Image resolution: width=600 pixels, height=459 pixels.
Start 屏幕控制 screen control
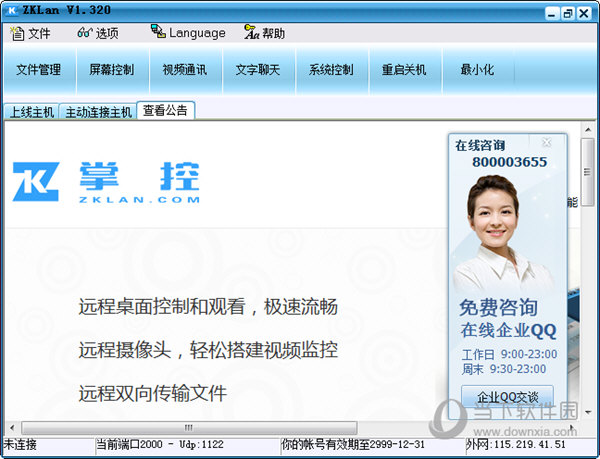click(x=112, y=70)
